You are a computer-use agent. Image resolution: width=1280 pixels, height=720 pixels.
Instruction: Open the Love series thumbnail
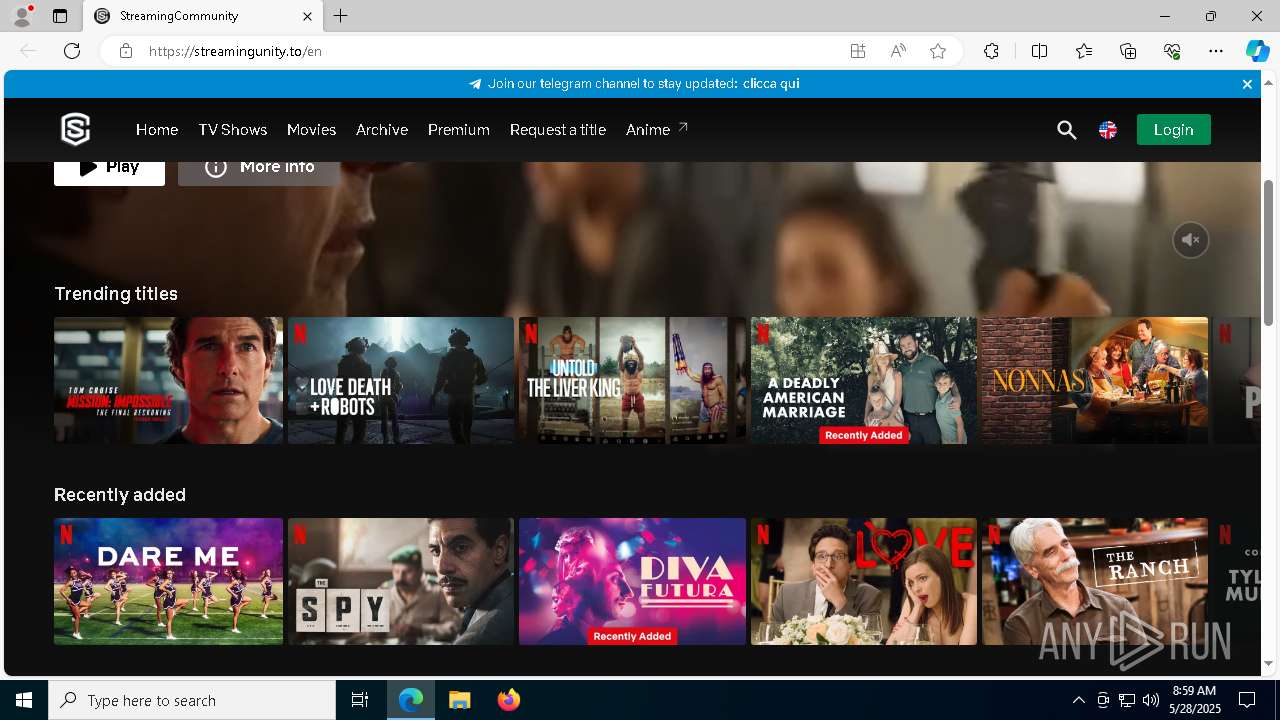tap(864, 581)
